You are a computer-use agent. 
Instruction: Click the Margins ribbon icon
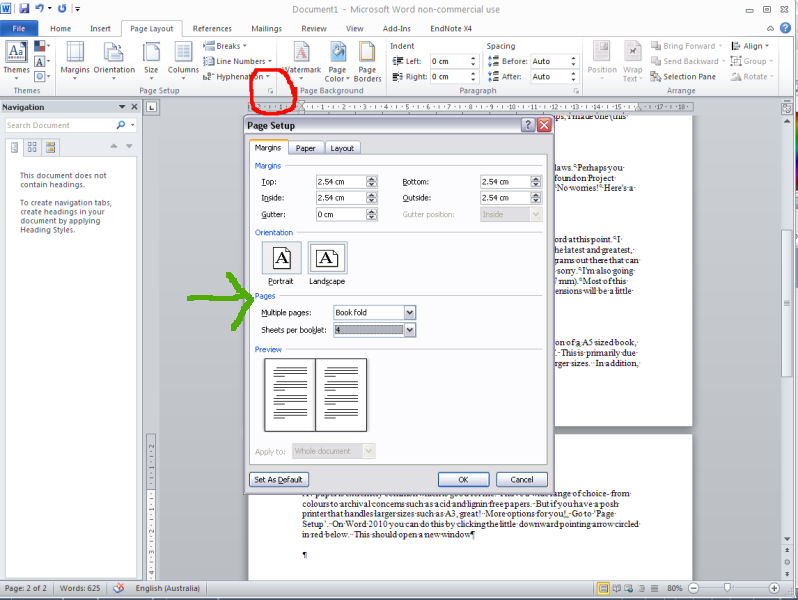point(75,60)
